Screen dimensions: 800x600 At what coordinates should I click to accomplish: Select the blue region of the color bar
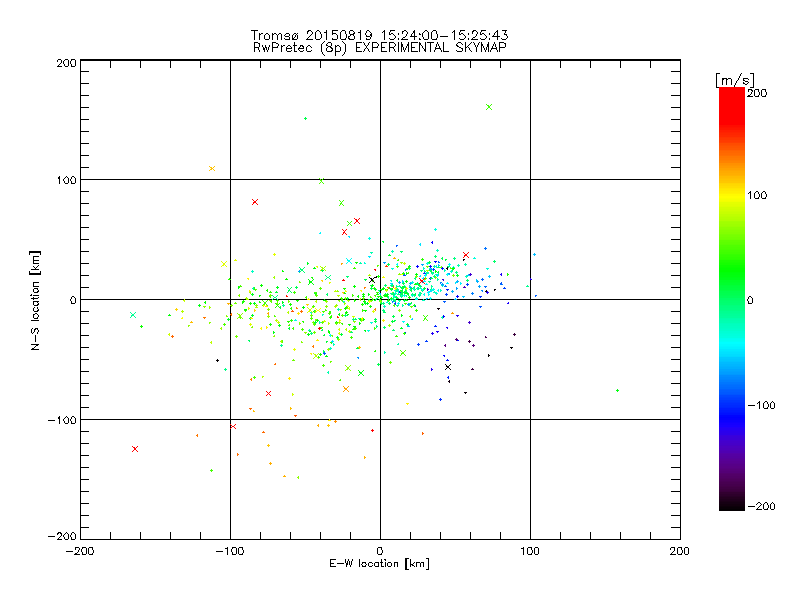[731, 405]
